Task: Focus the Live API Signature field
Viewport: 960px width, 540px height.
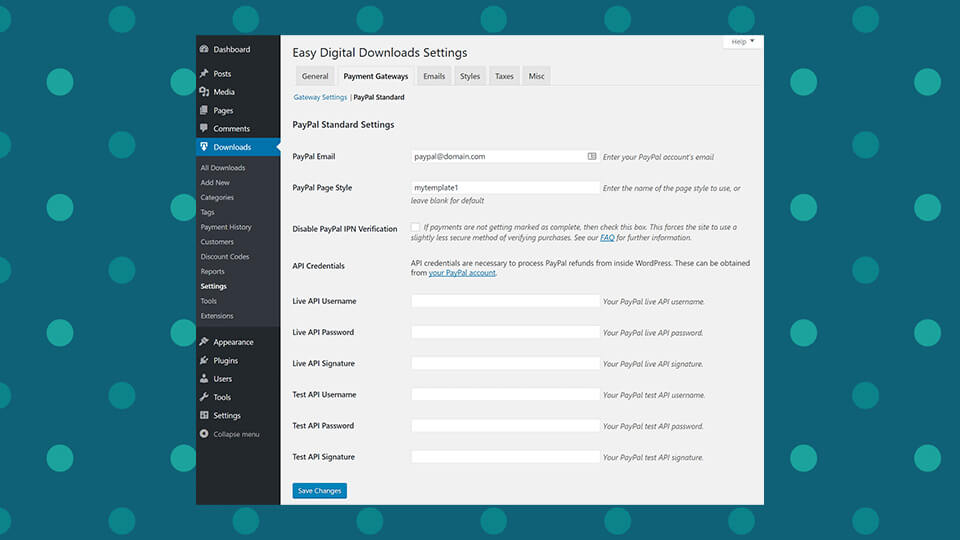Action: (x=505, y=363)
